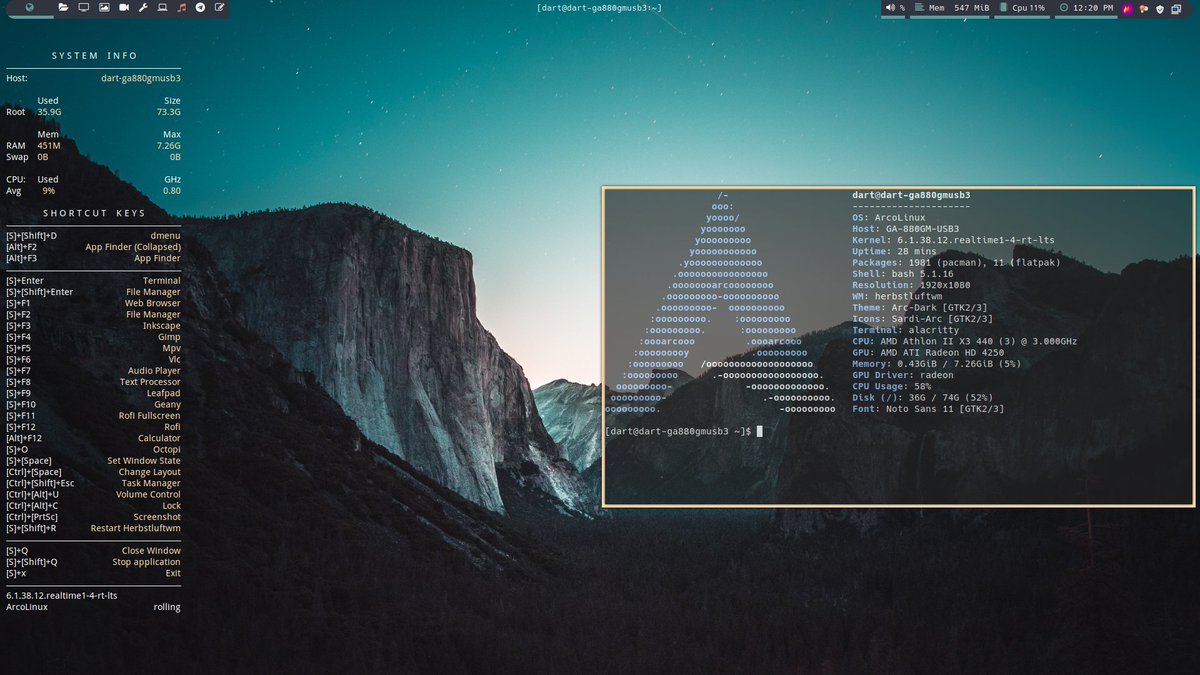
Task: Click the dmenu shortcut row
Action: [x=93, y=236]
